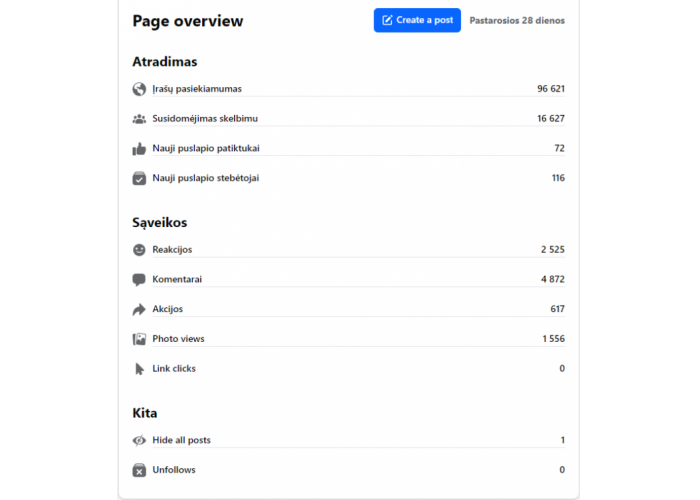Click the speech bubble icon for Komentarai
Image resolution: width=700 pixels, height=500 pixels.
(x=139, y=279)
